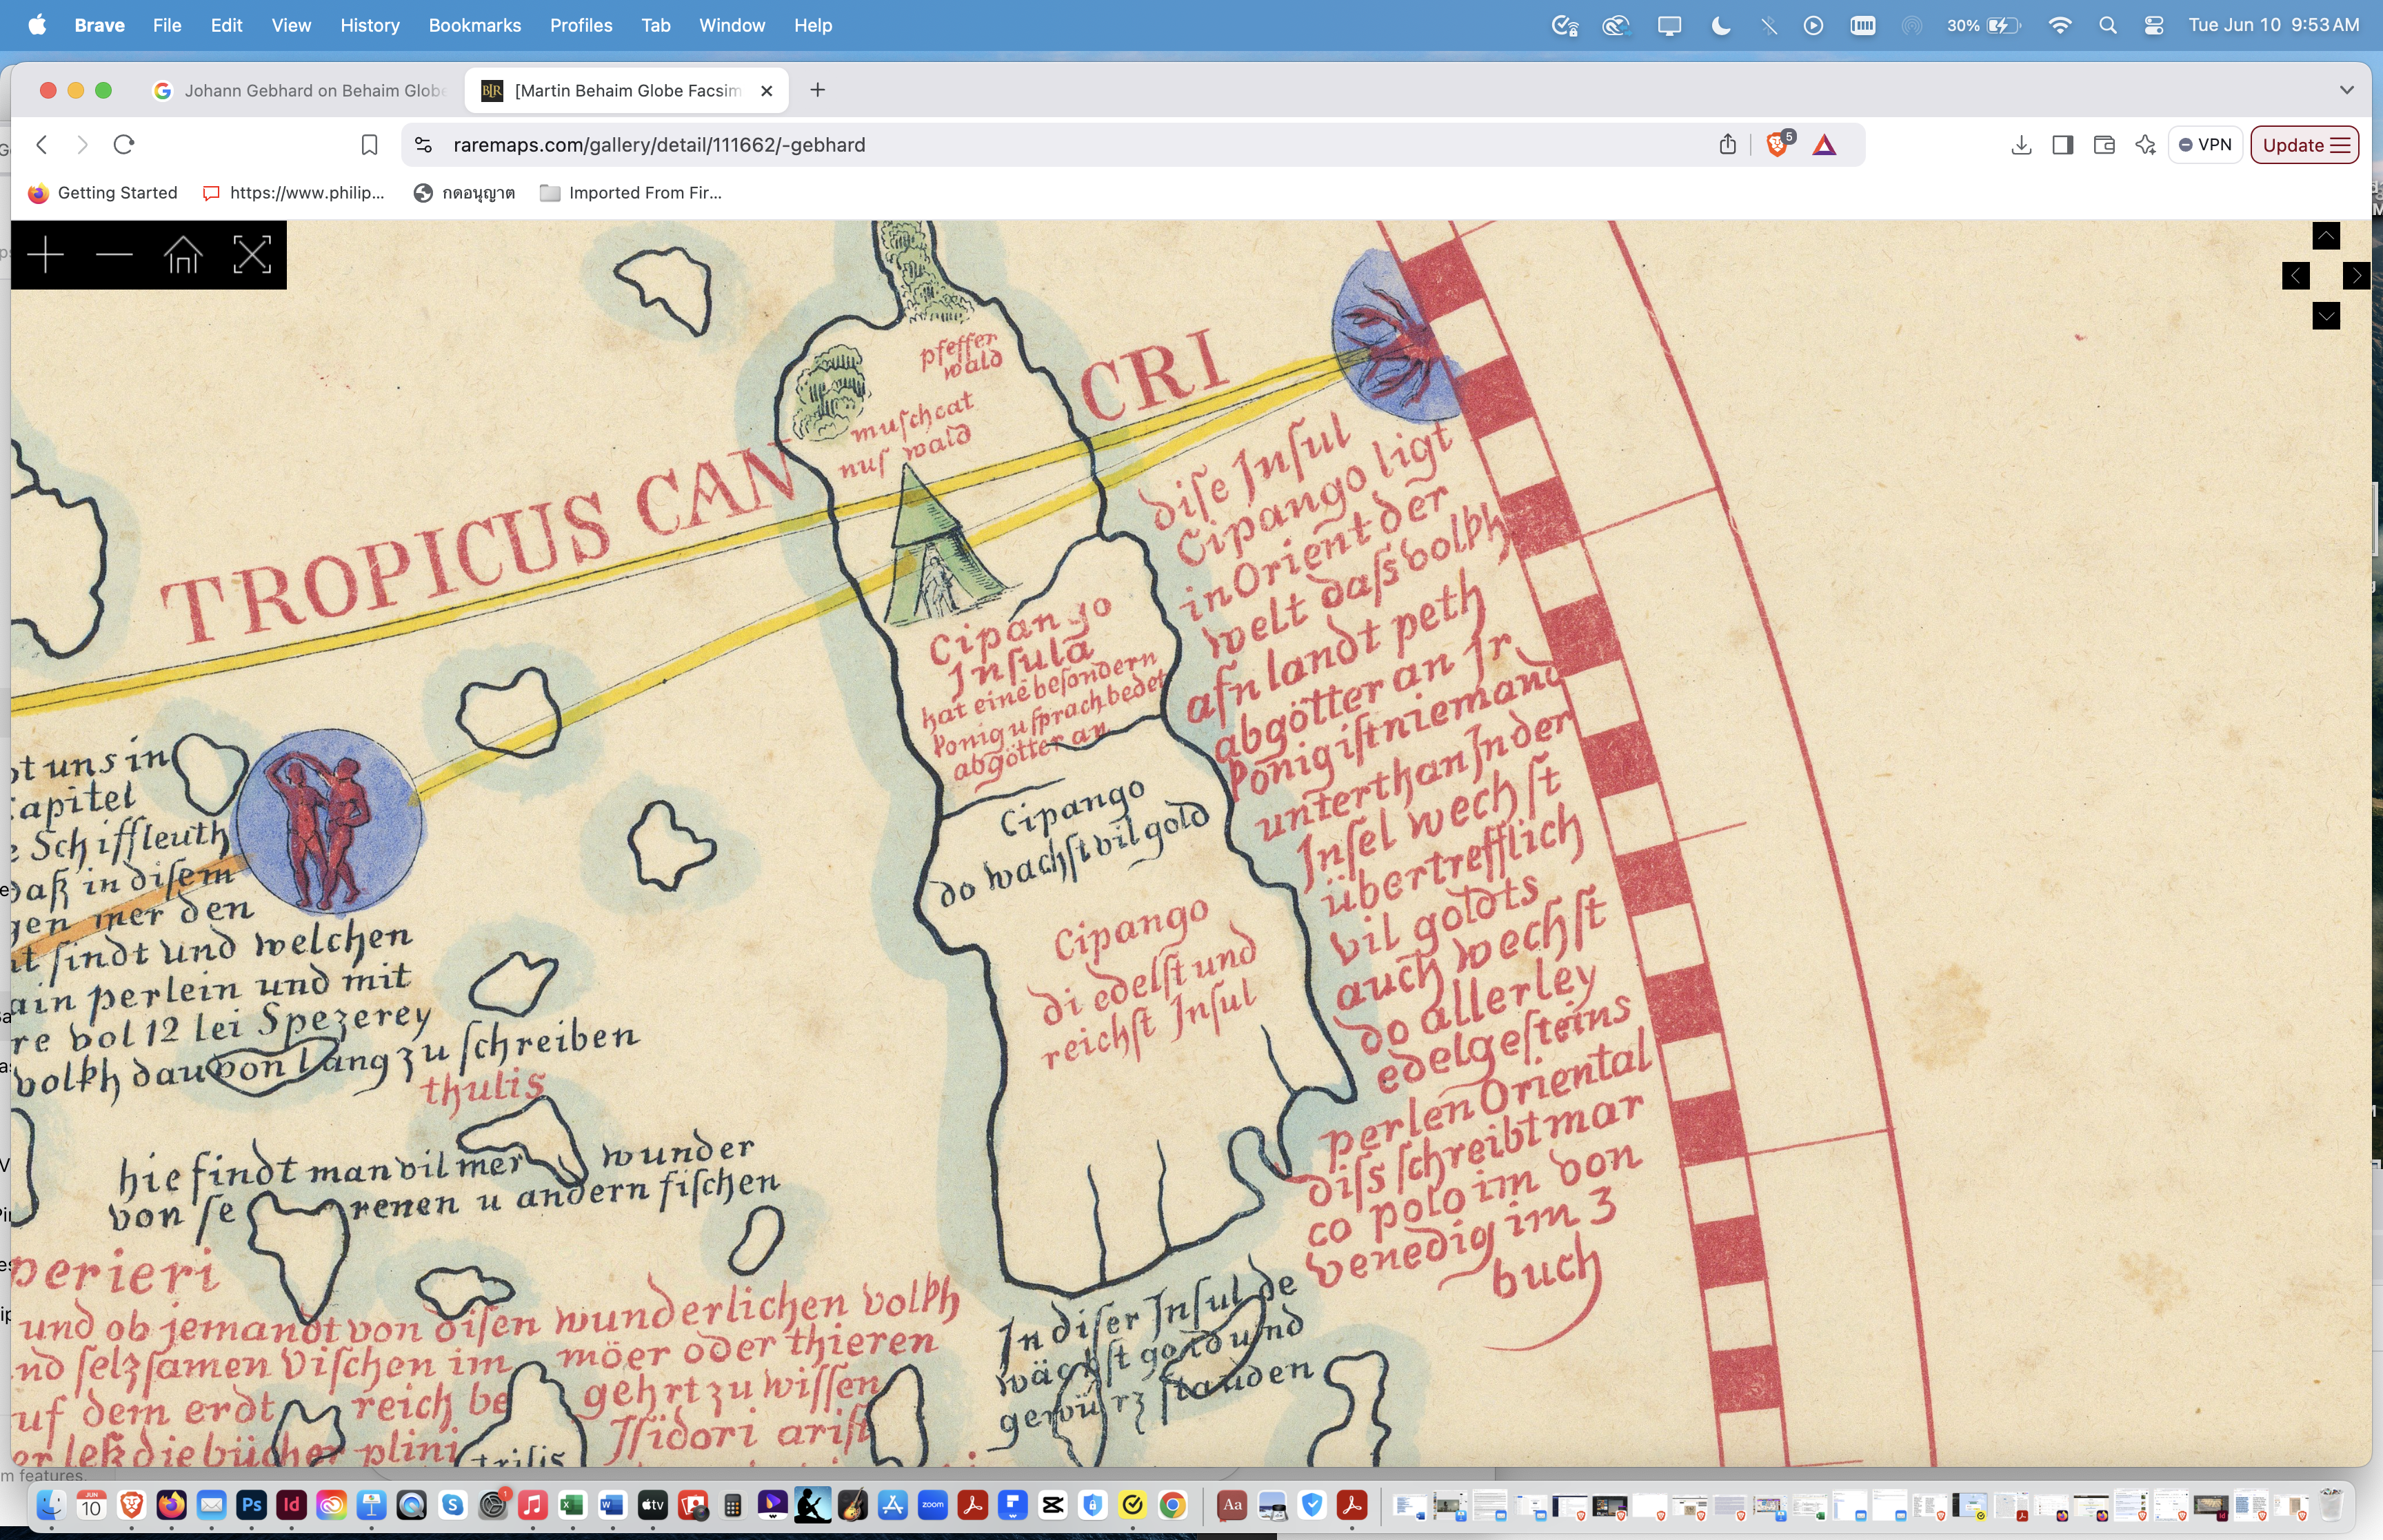This screenshot has height=1540, width=2383.
Task: Toggle Focus mode moon icon in menu bar
Action: tap(1720, 26)
